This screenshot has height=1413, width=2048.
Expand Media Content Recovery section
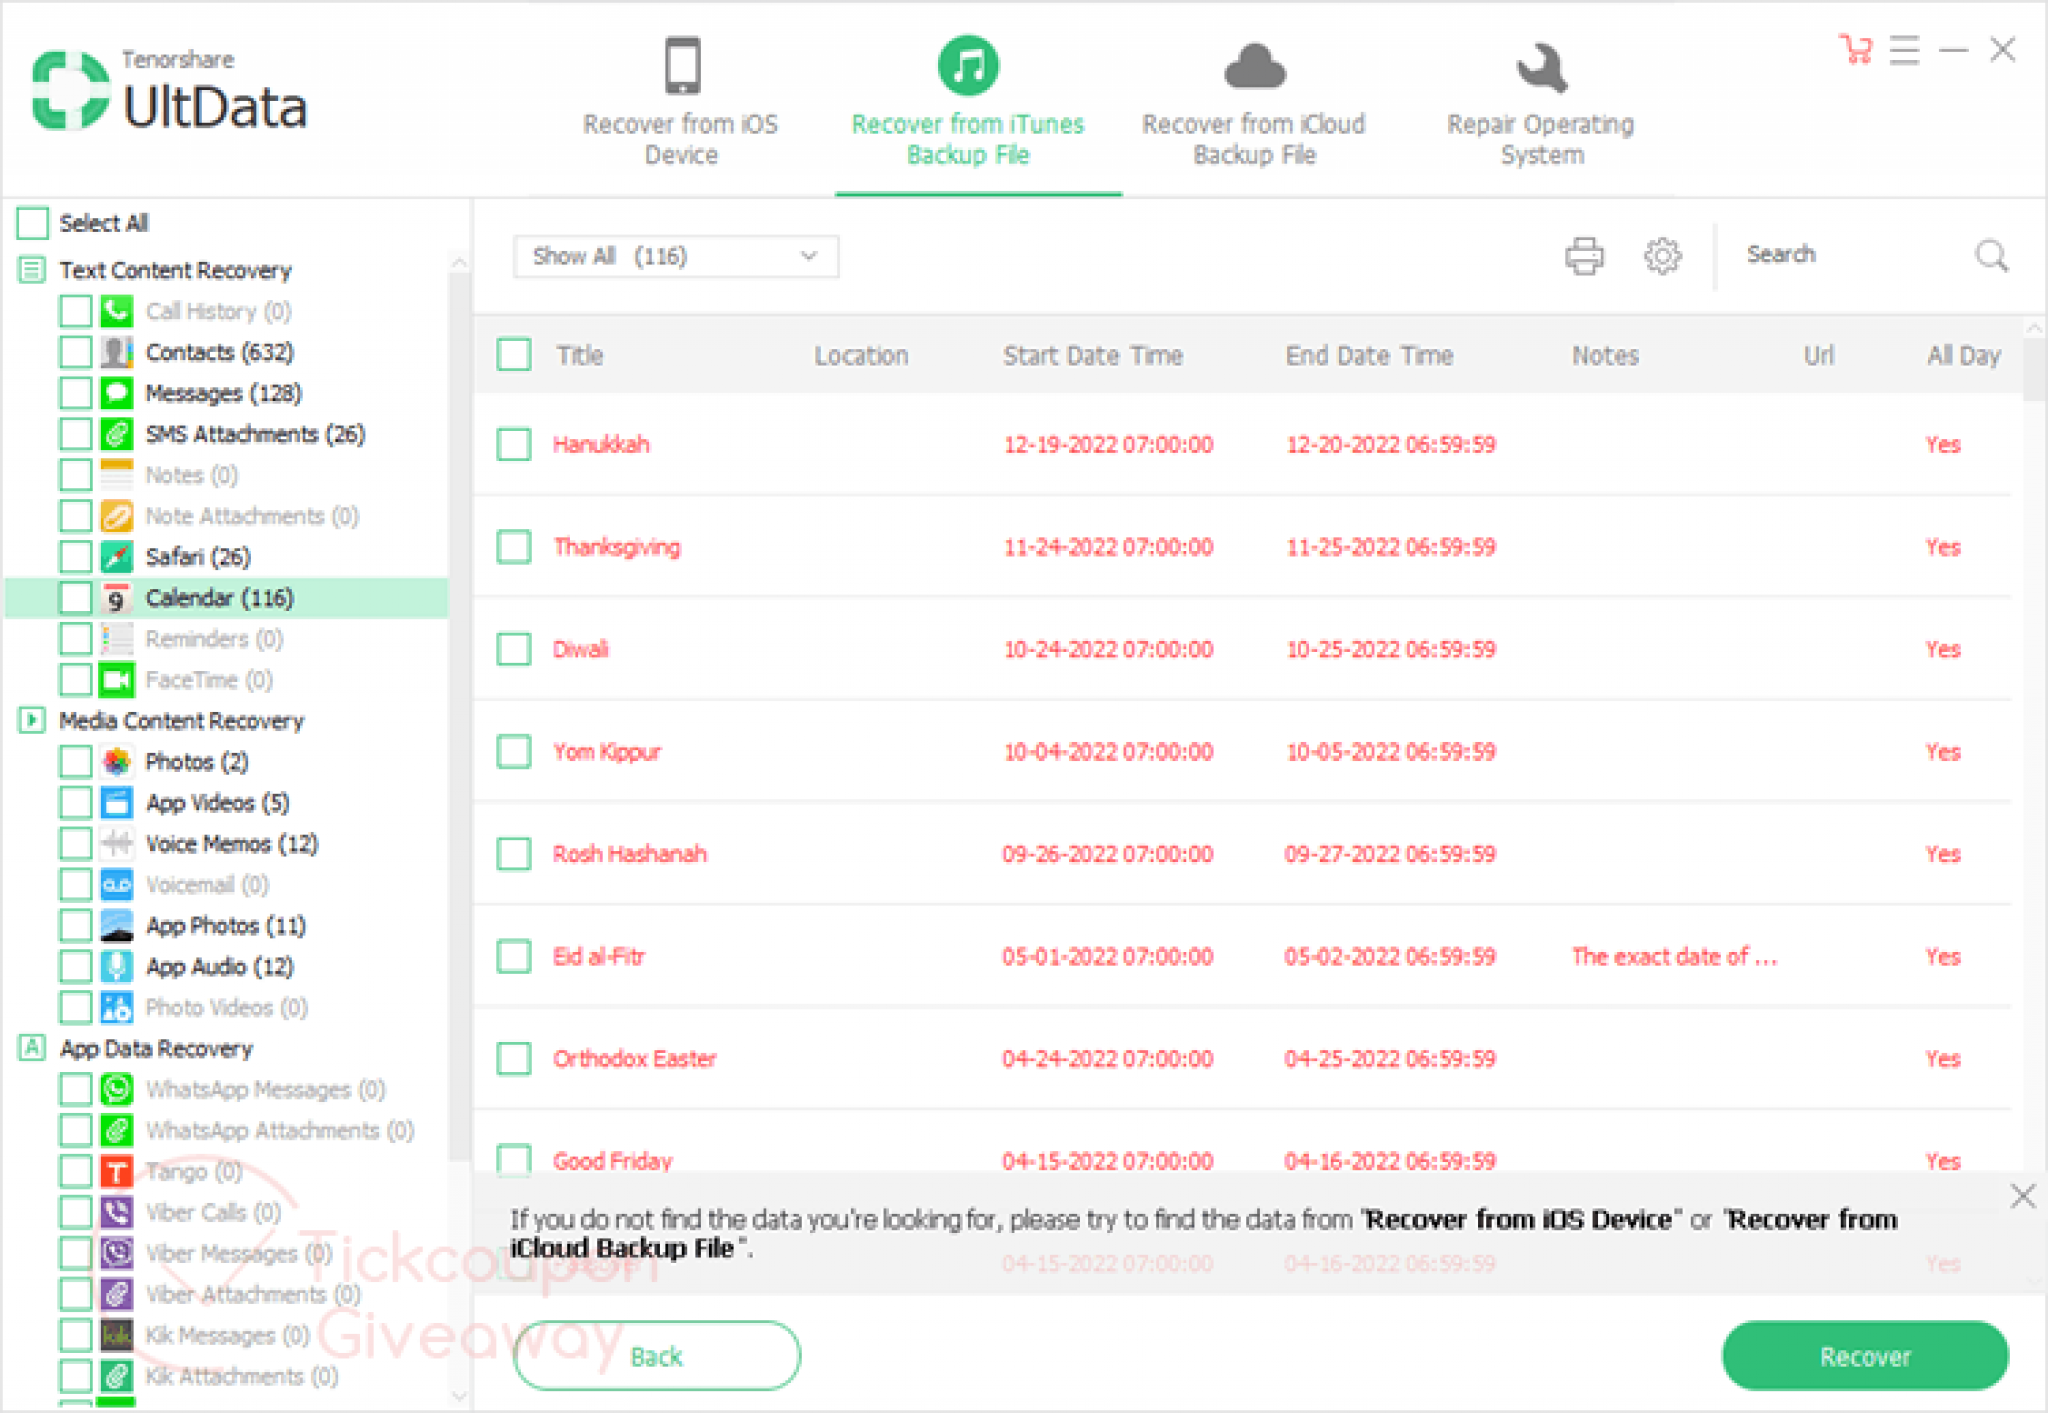coord(32,720)
